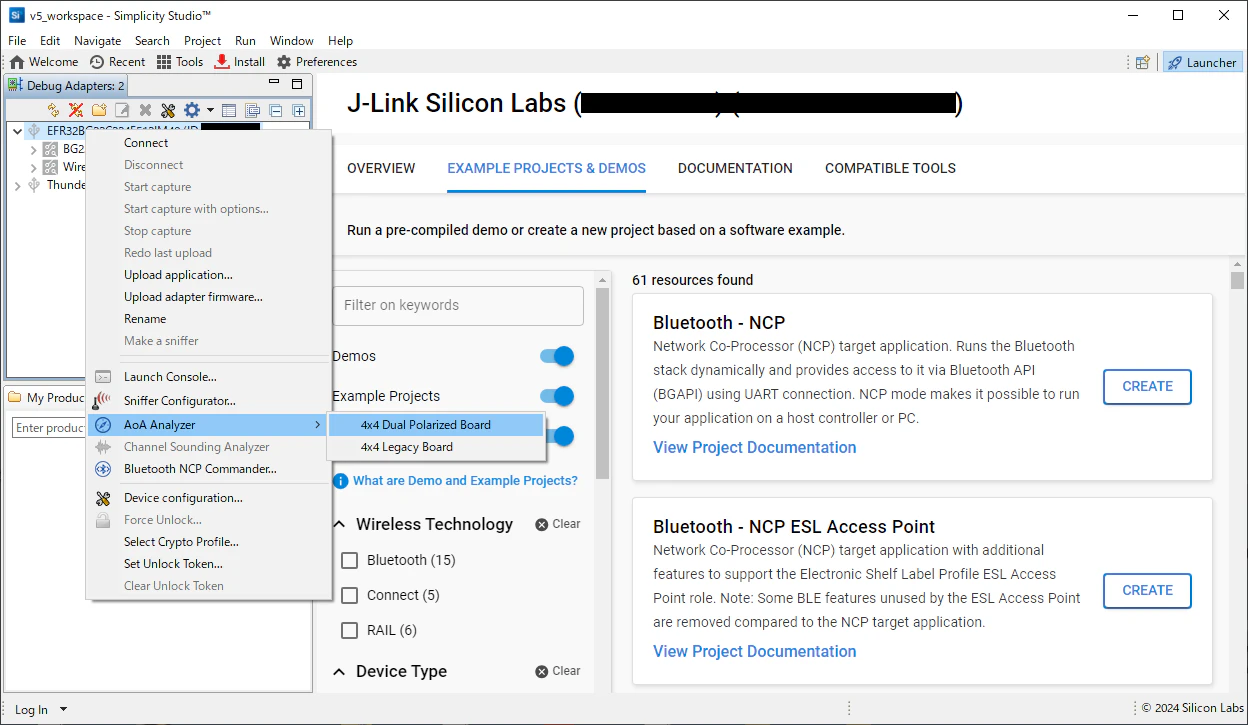
Task: Click the AoA Analyzer compass icon
Action: point(102,425)
